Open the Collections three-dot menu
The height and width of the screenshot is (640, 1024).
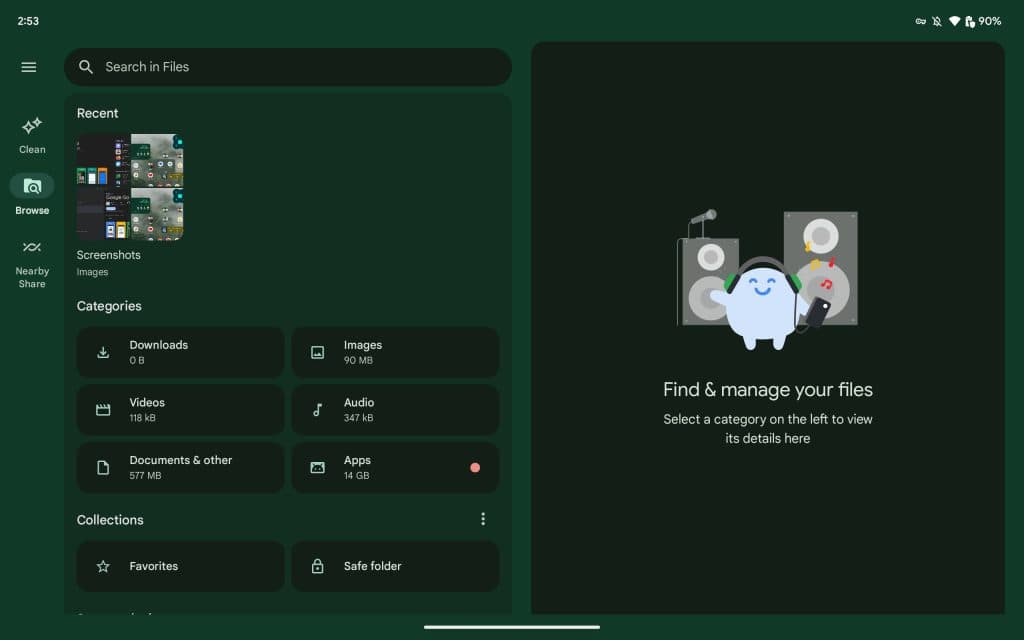tap(483, 518)
